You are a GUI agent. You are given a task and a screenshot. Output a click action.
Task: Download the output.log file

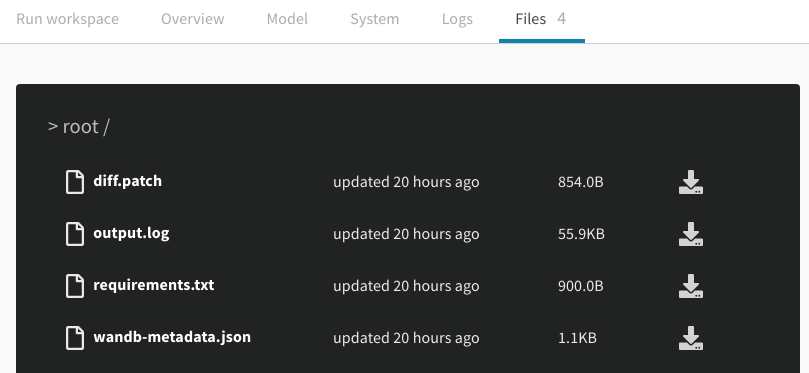pos(691,234)
